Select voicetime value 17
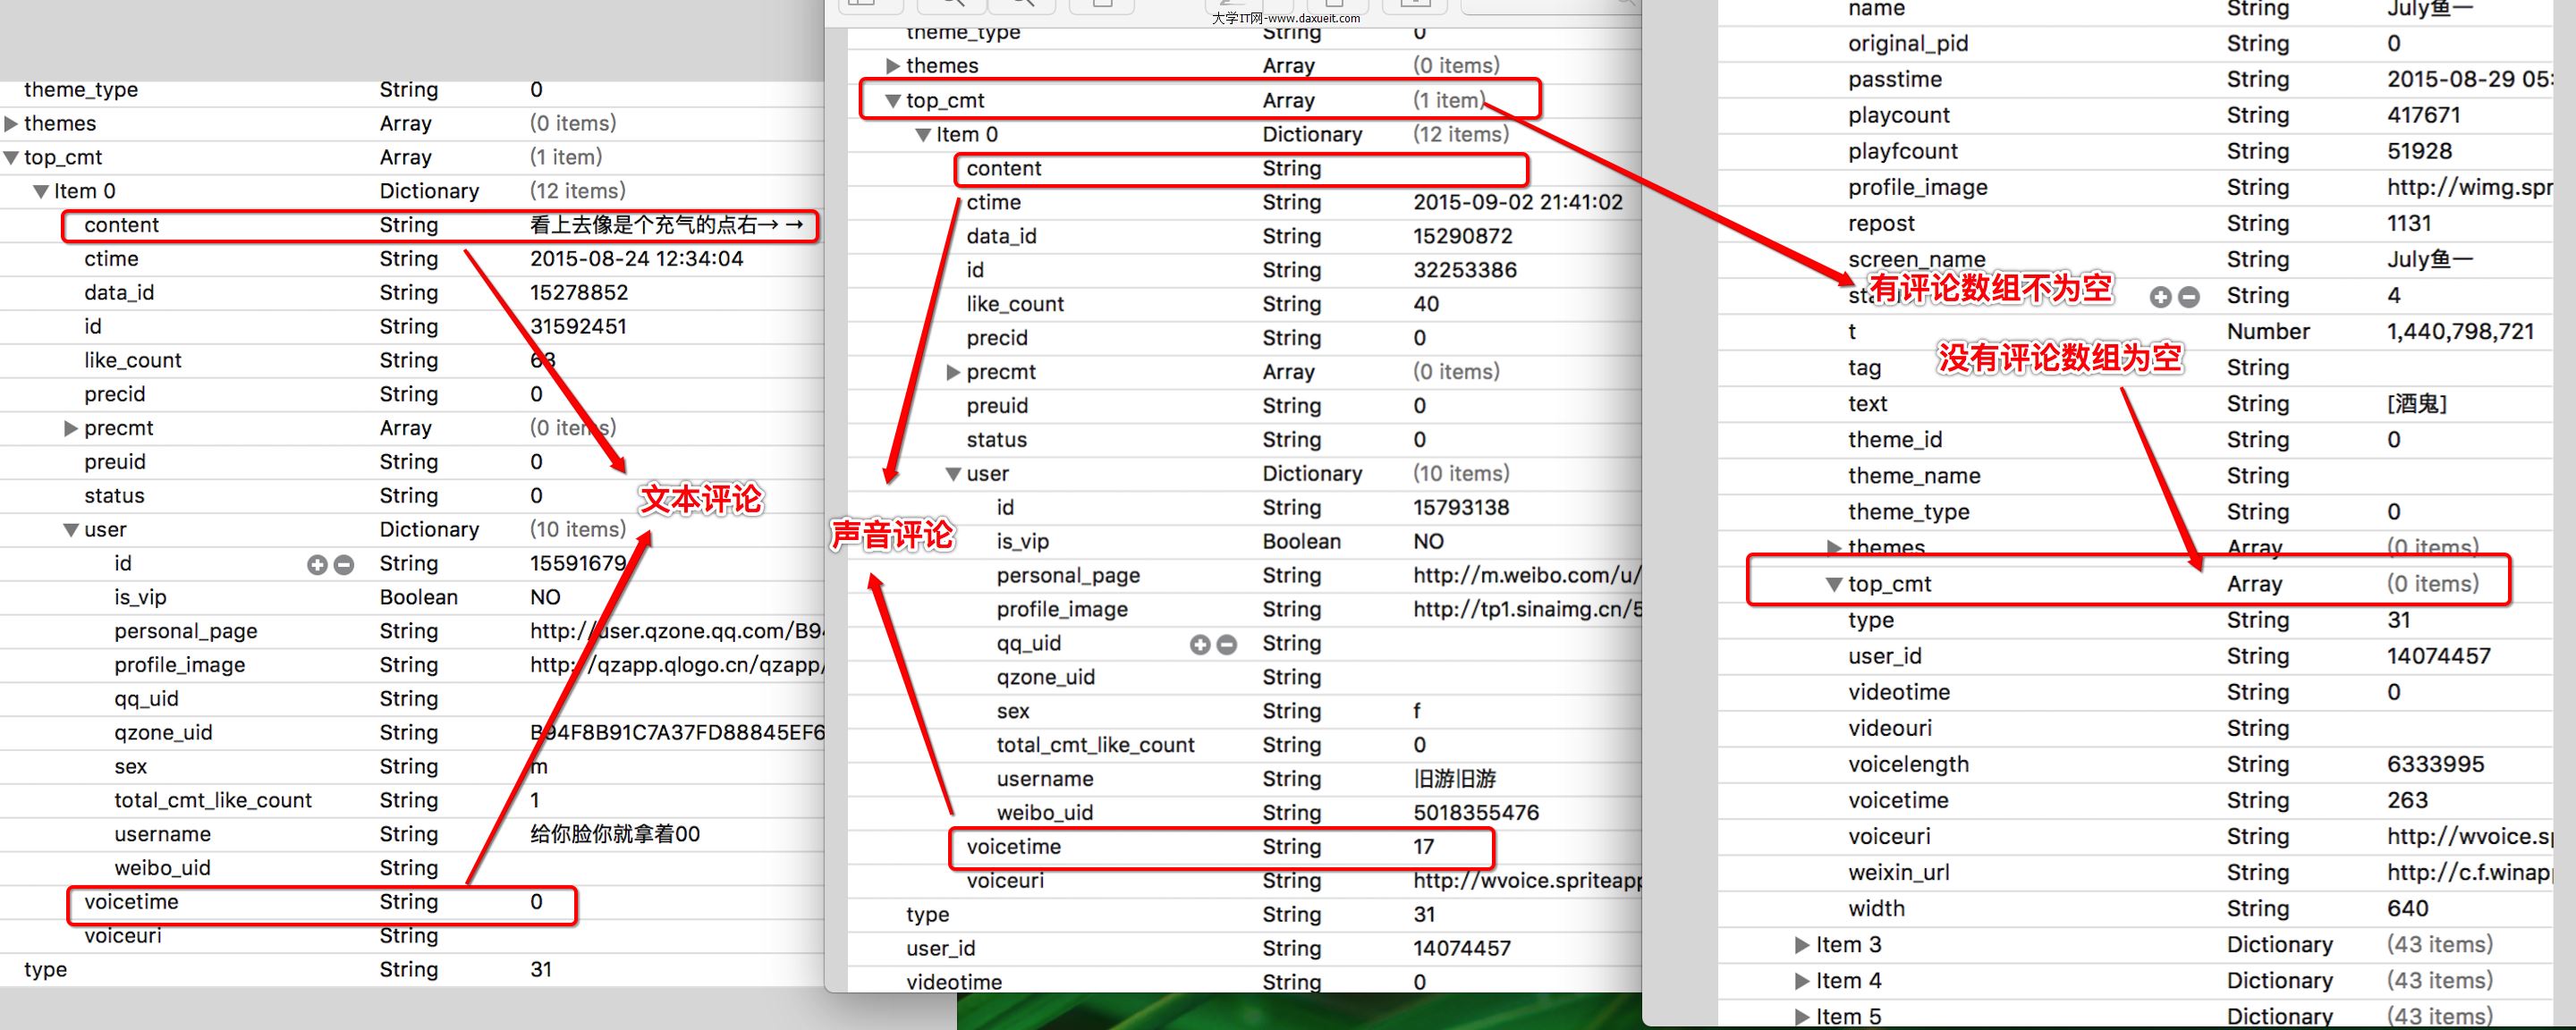Viewport: 2576px width, 1030px height. pyautogui.click(x=1423, y=847)
